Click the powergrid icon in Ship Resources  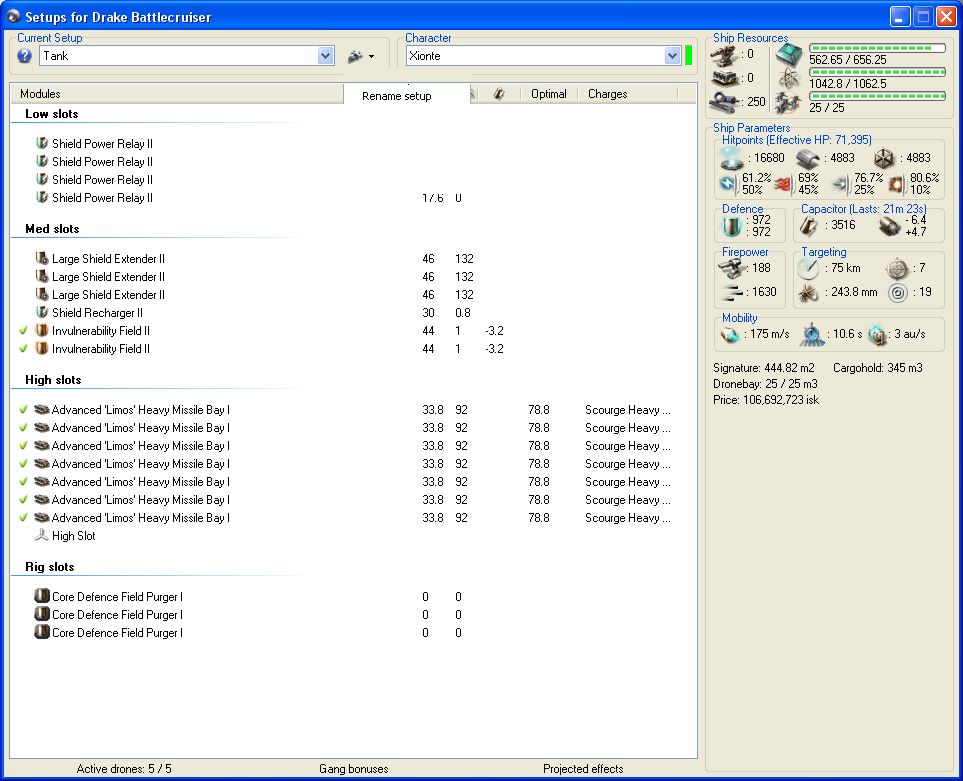(789, 79)
